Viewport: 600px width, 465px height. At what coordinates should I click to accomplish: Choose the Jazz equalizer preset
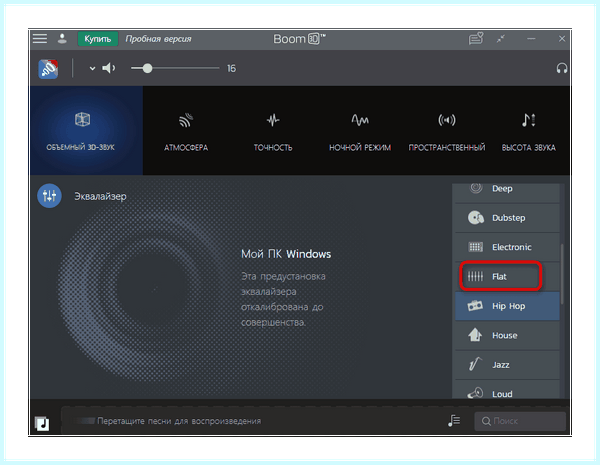click(x=507, y=365)
